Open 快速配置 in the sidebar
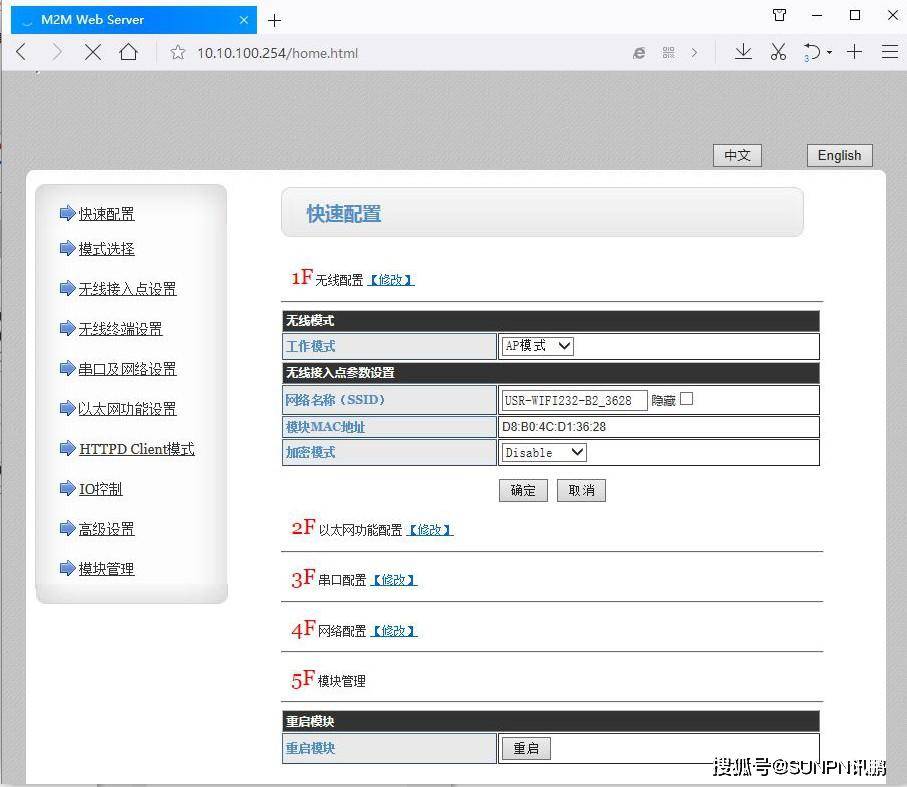The width and height of the screenshot is (907, 787). point(106,214)
